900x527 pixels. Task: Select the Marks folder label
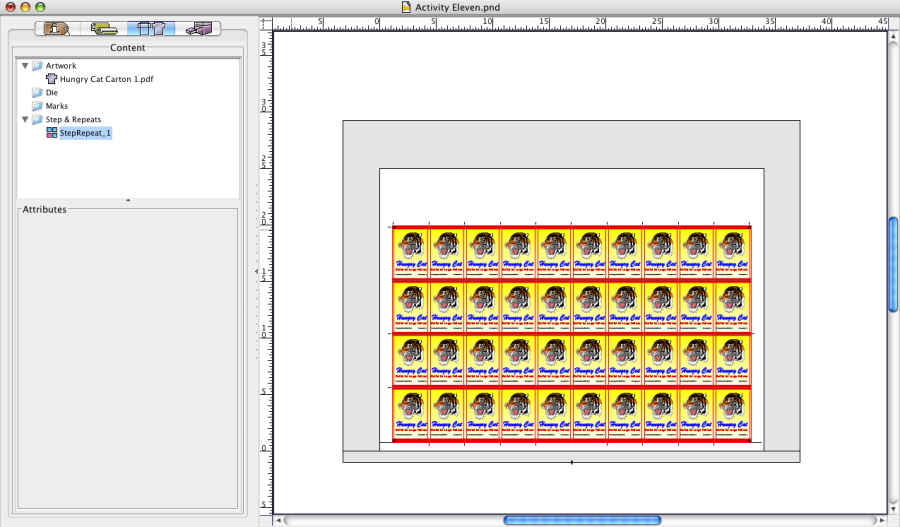tap(57, 106)
